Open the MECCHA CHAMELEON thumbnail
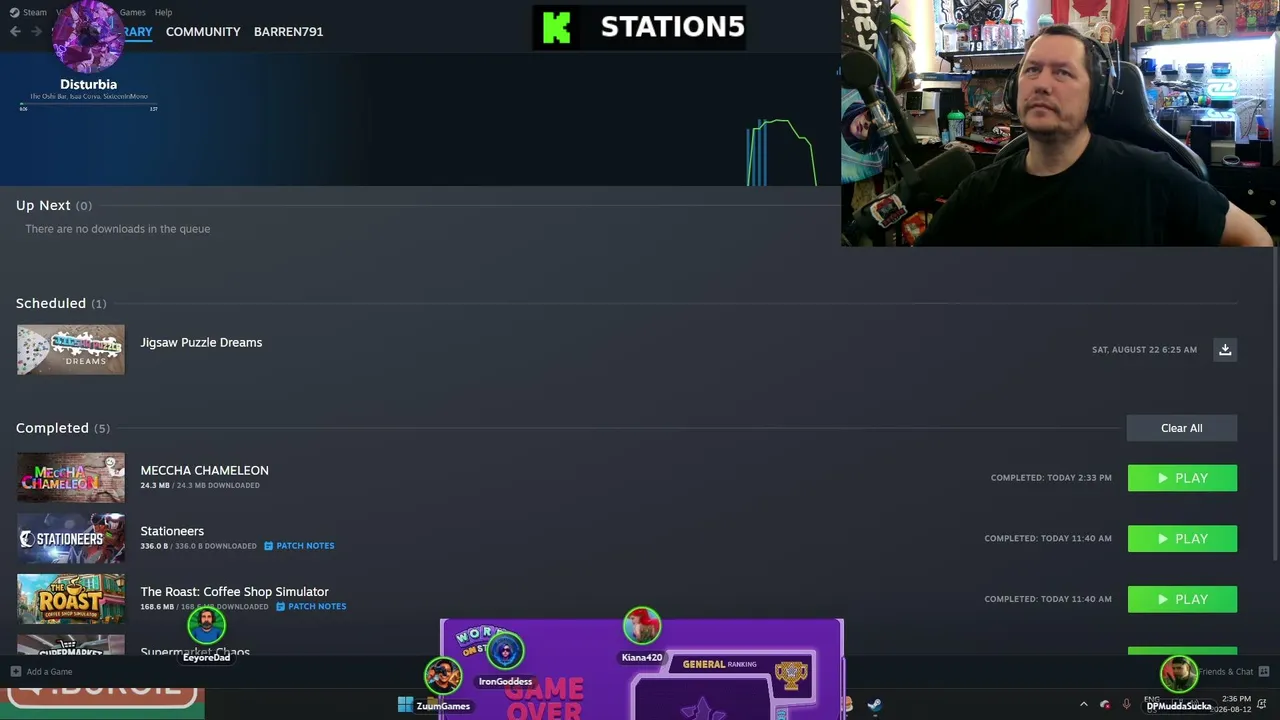Screen dimensions: 1280x720 pos(70,478)
